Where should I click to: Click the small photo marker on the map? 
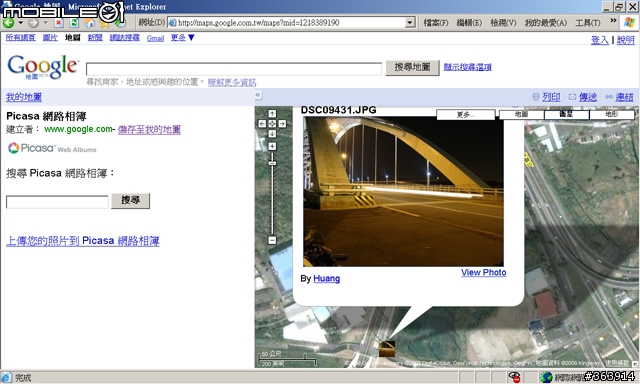(x=387, y=349)
